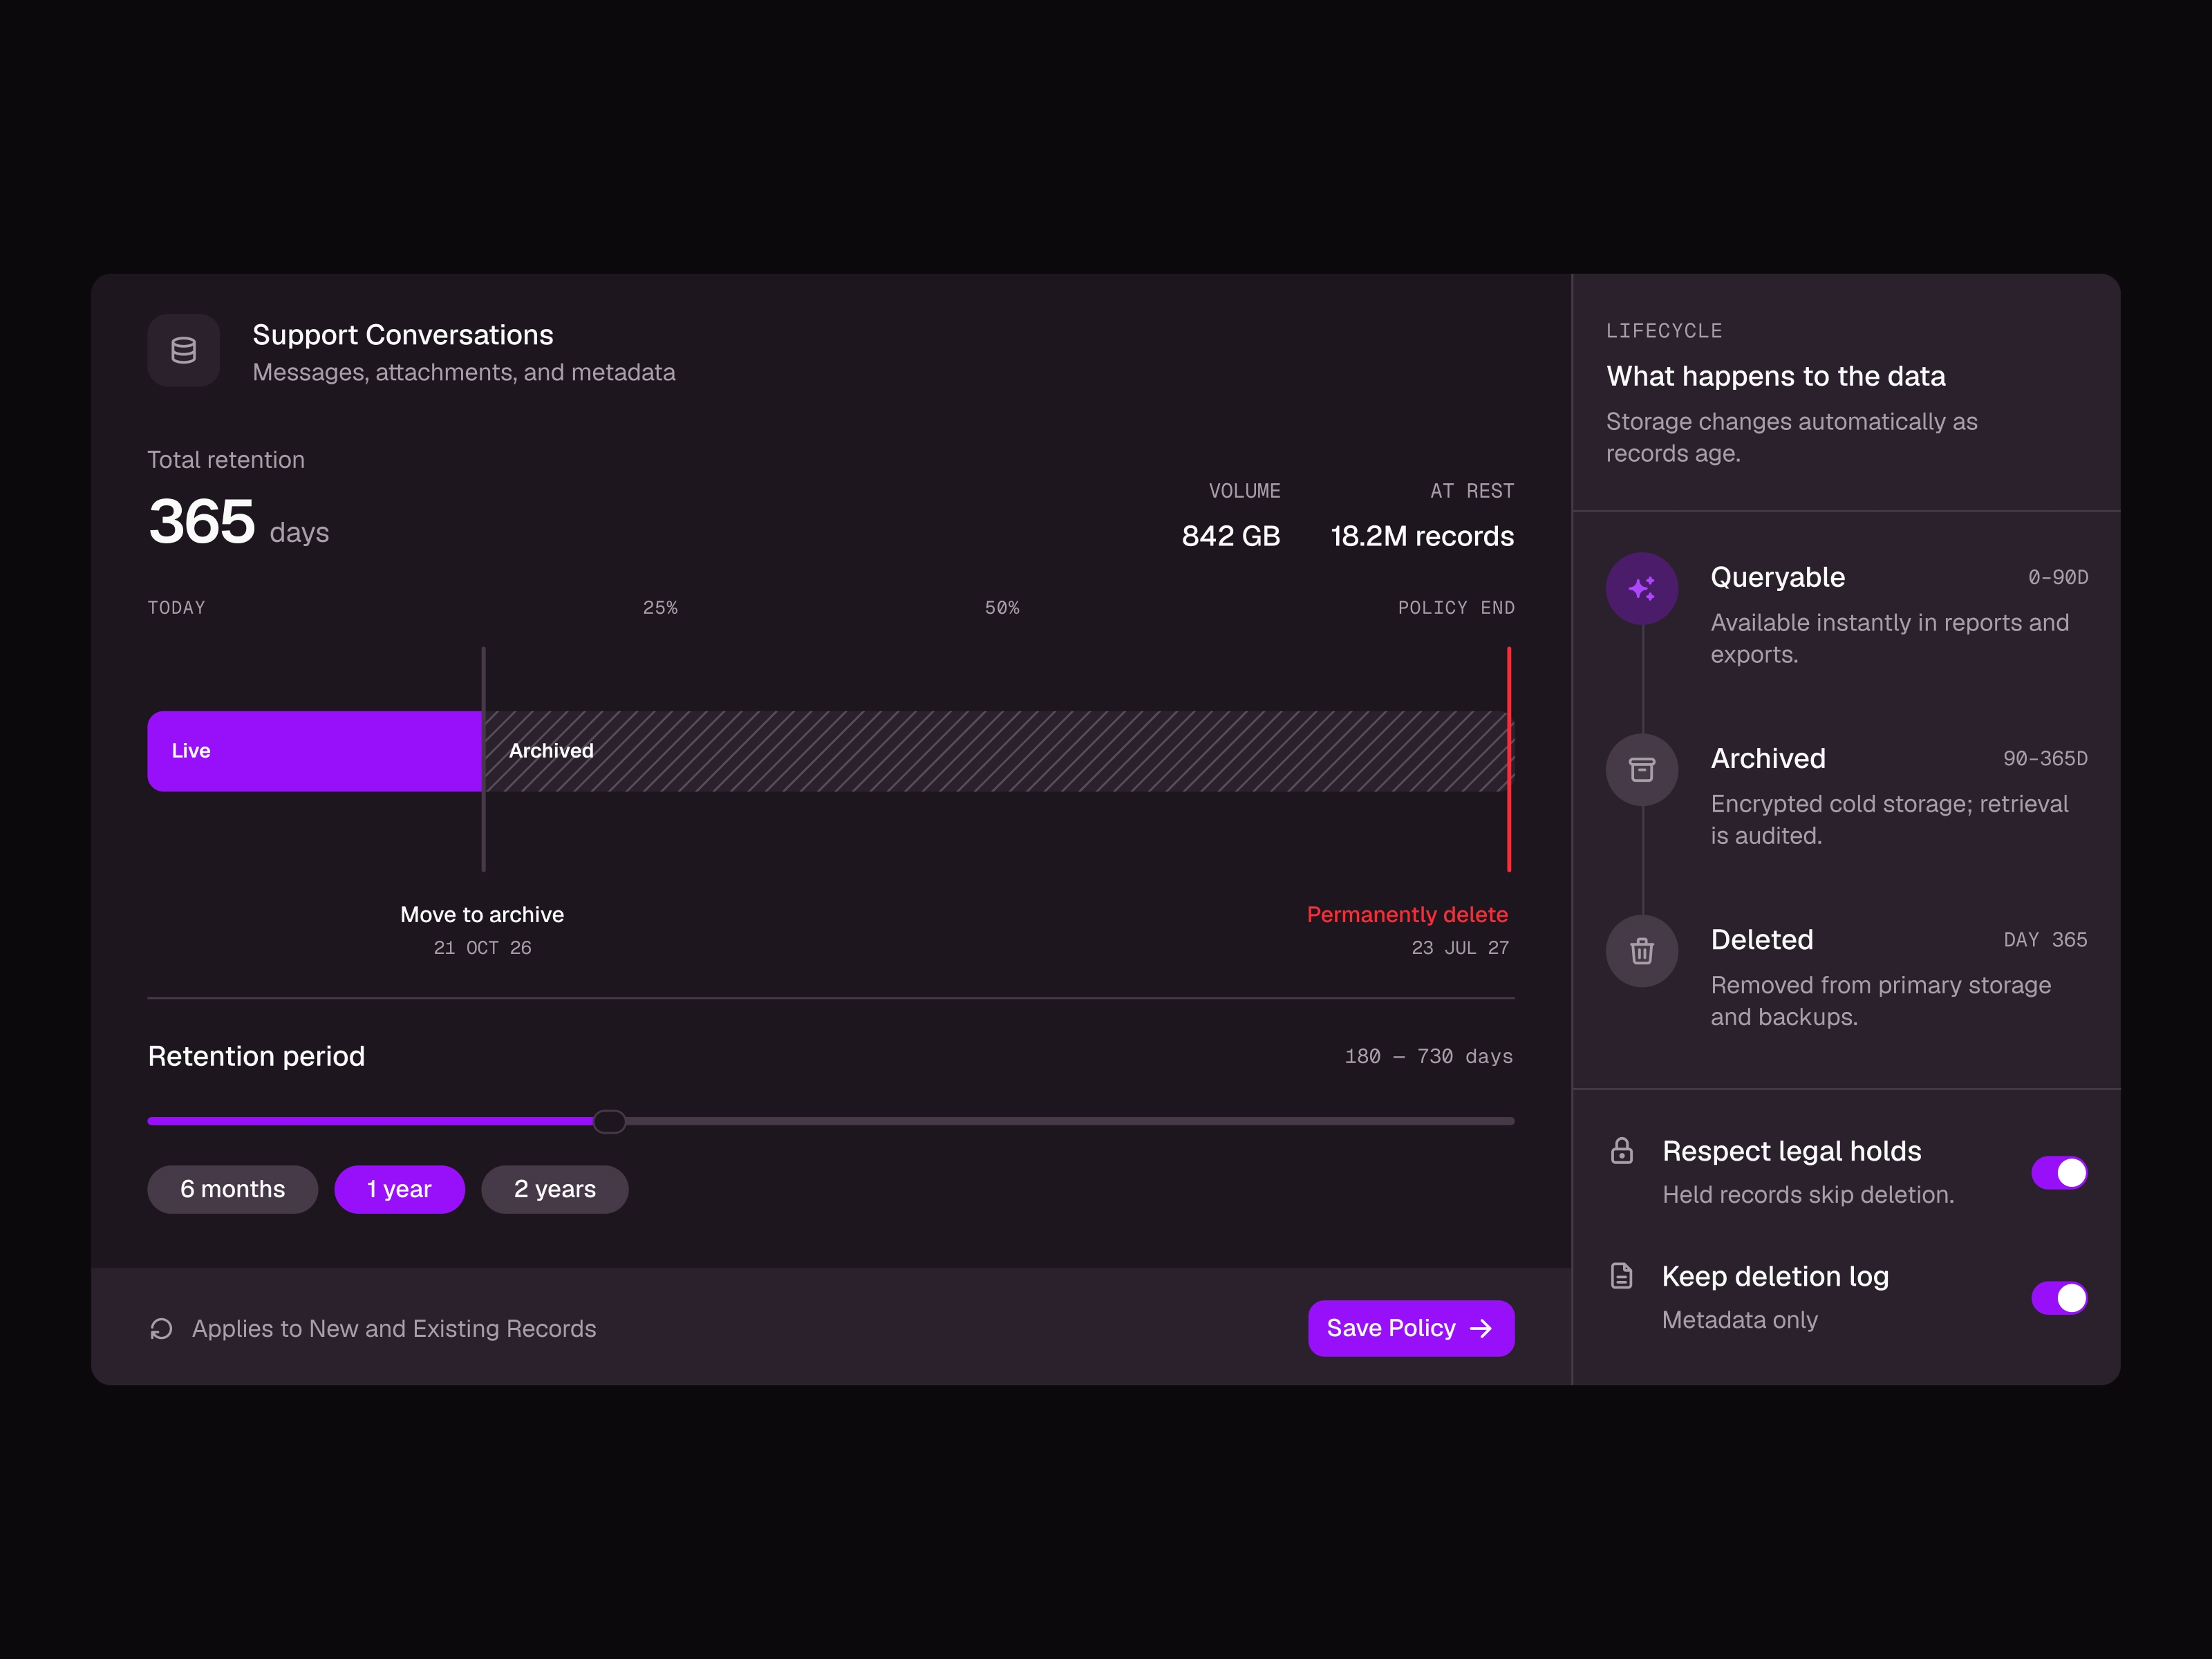This screenshot has width=2212, height=1659.
Task: Click the lock icon beside Respect legal holds
Action: point(1622,1151)
